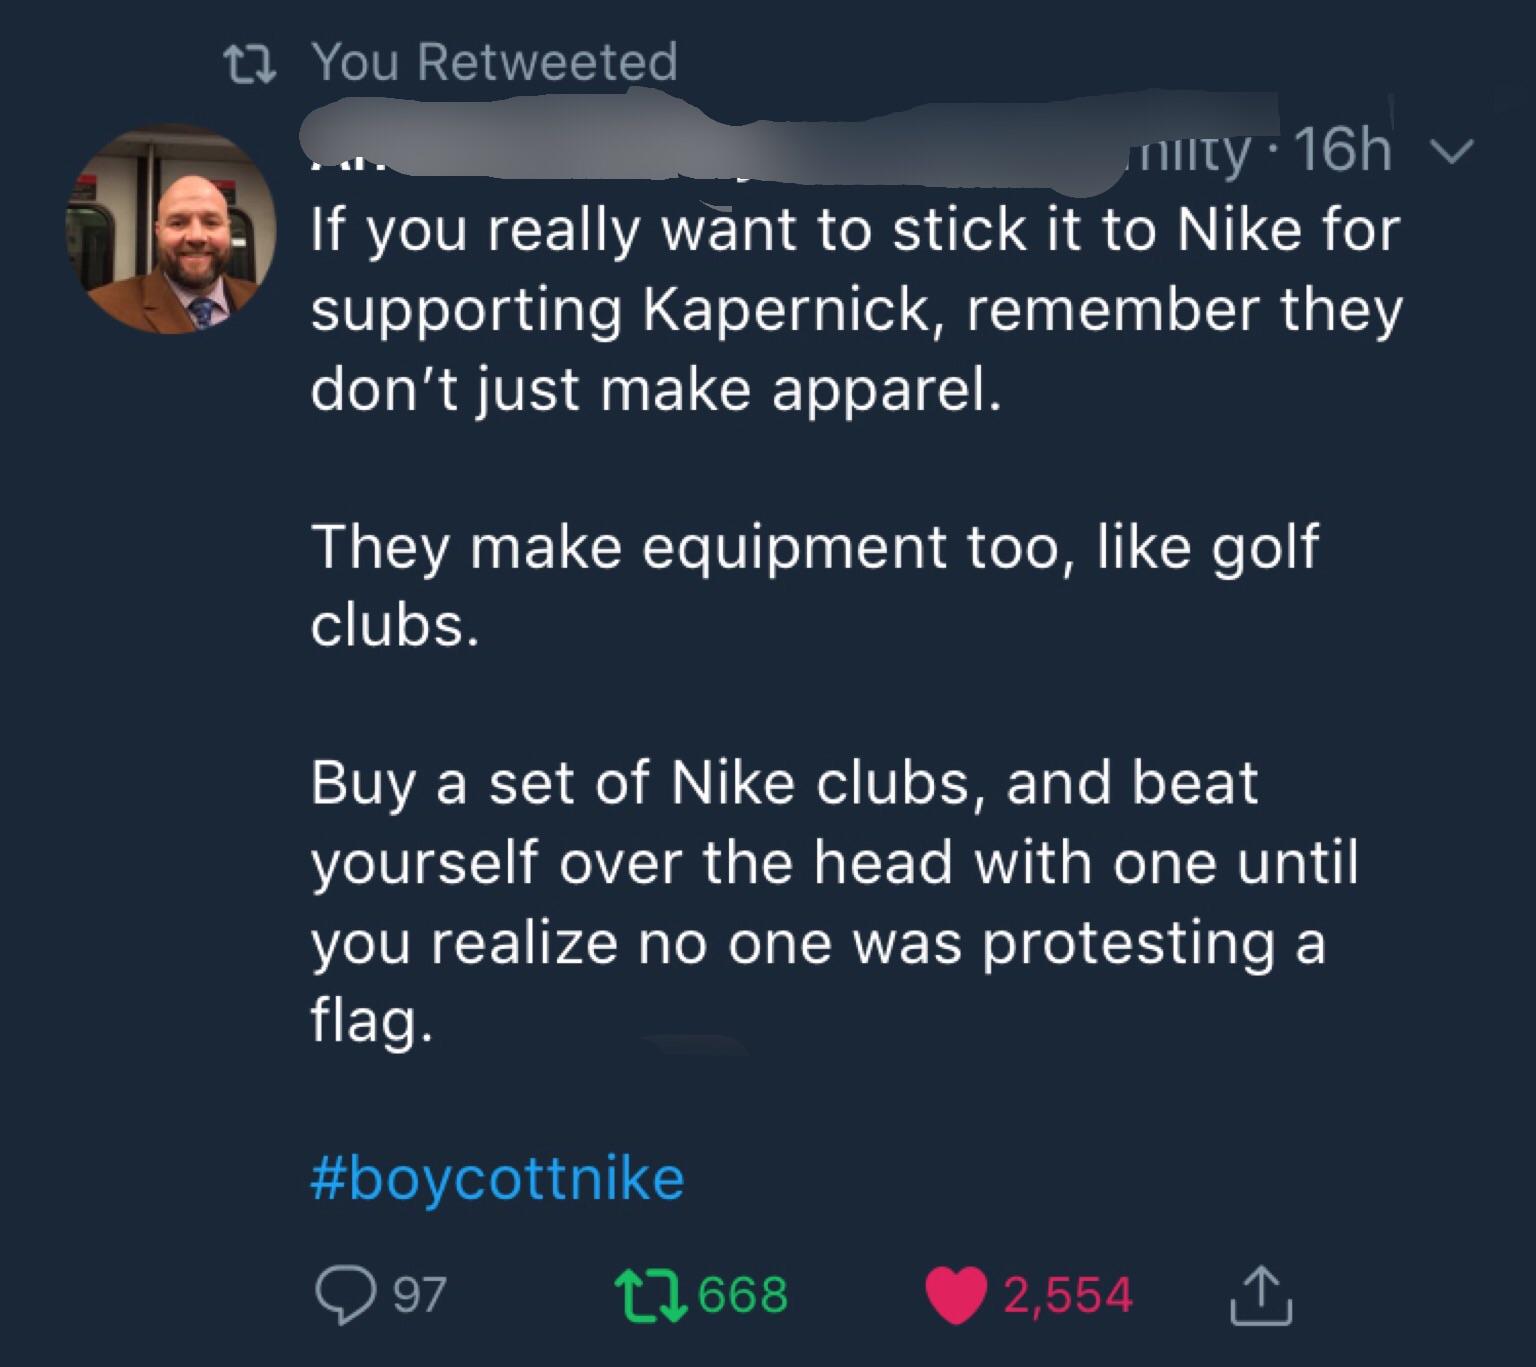Open the author's profile photo

[172, 230]
